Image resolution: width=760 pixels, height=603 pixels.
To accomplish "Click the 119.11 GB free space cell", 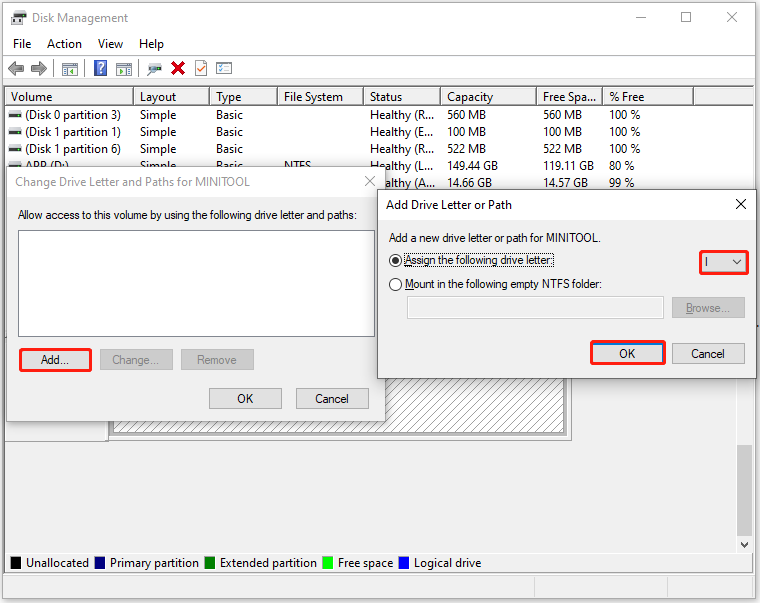I will (x=569, y=166).
